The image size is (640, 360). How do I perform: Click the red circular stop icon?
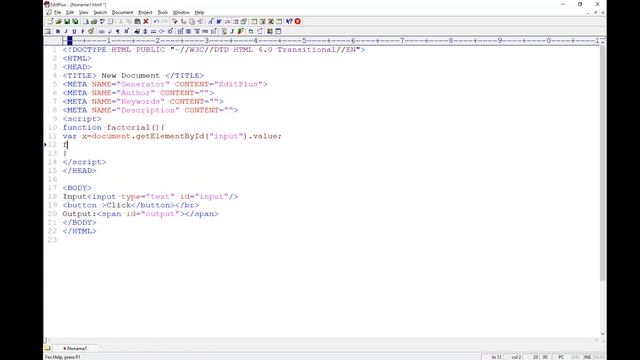tap(298, 21)
